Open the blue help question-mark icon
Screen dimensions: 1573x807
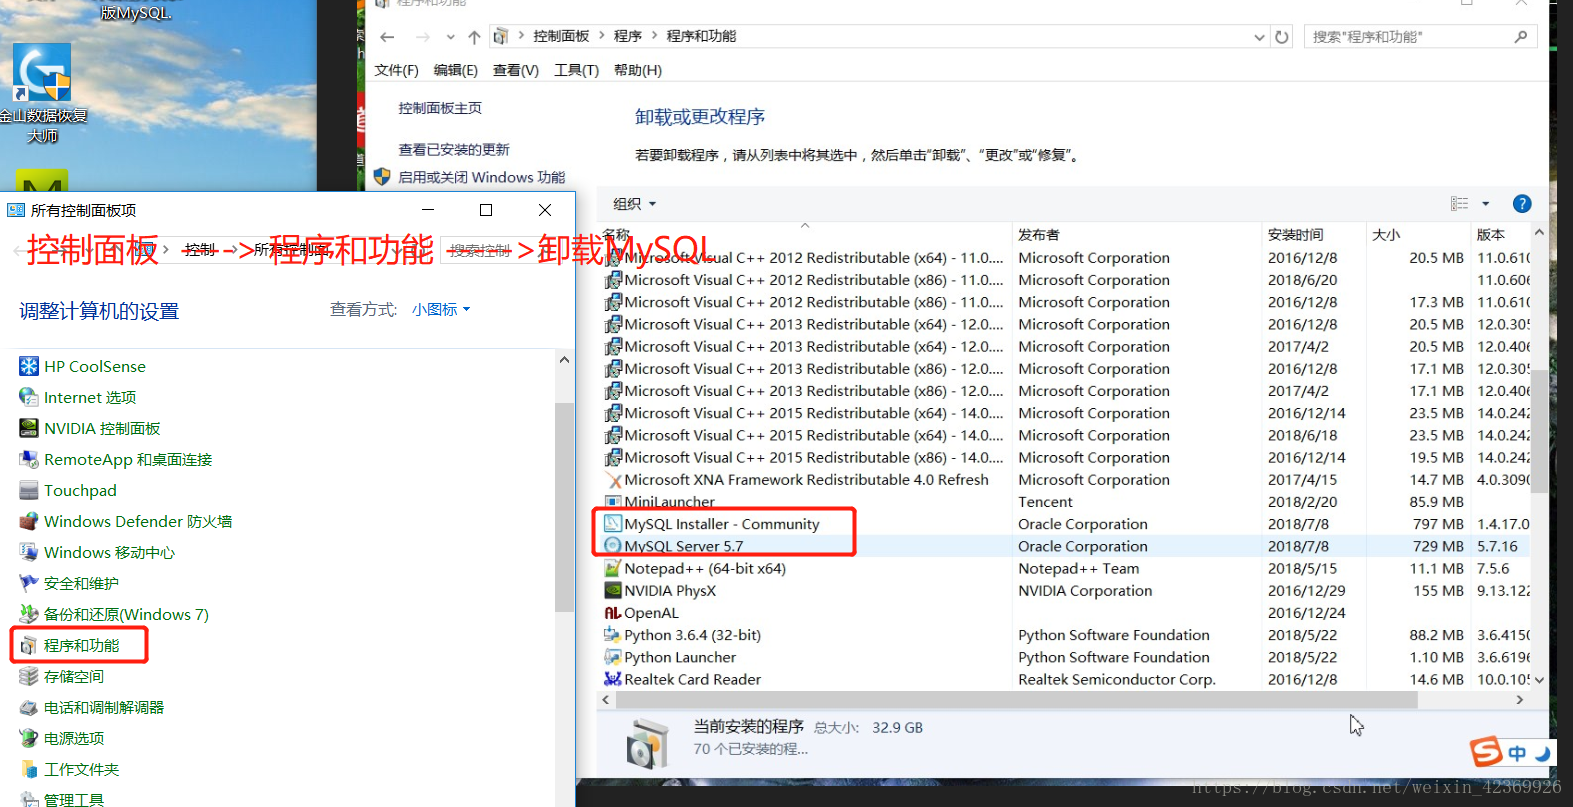click(x=1522, y=204)
